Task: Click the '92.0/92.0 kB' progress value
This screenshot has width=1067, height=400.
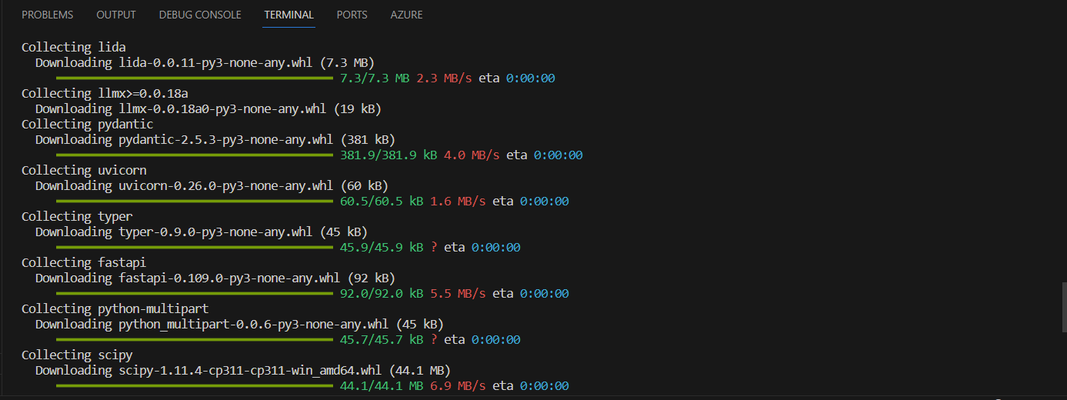Action: [381, 294]
